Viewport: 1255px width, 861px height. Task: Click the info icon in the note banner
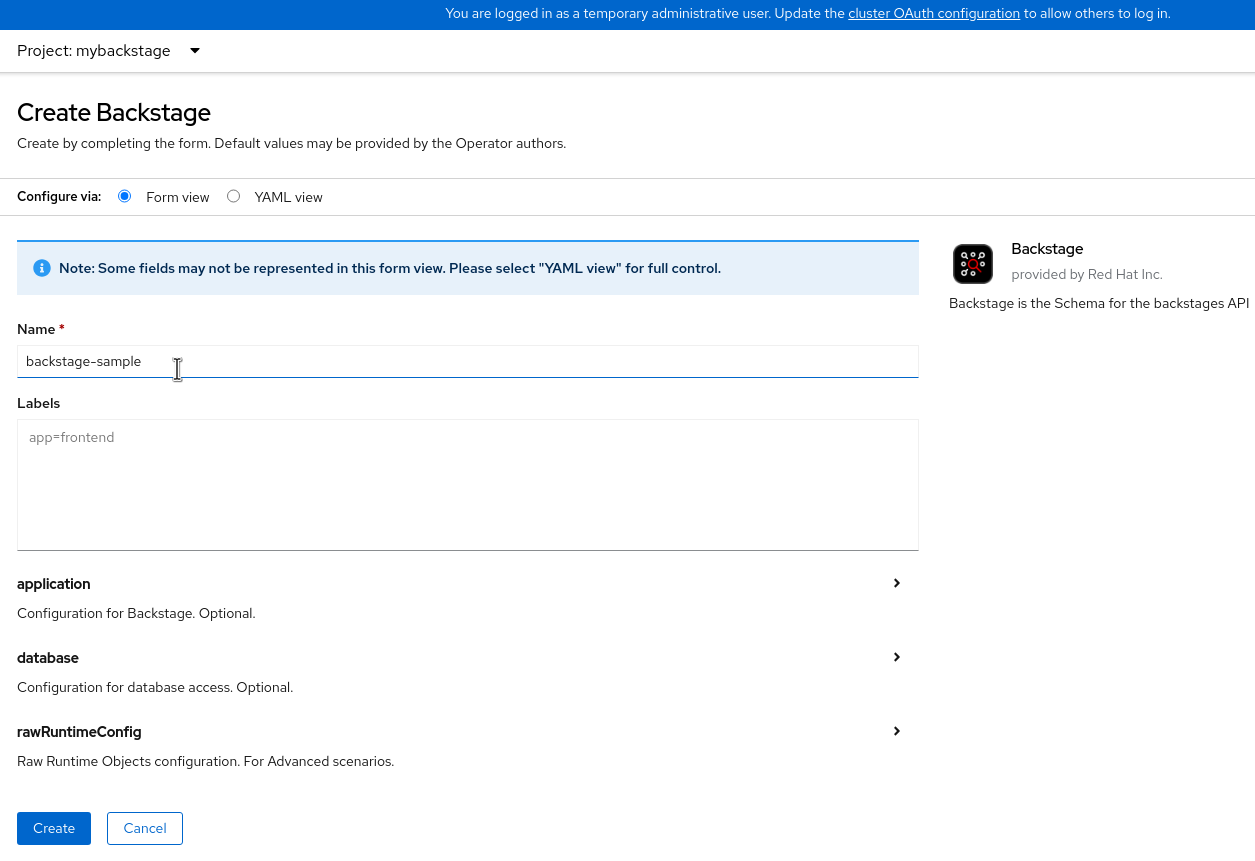click(42, 268)
